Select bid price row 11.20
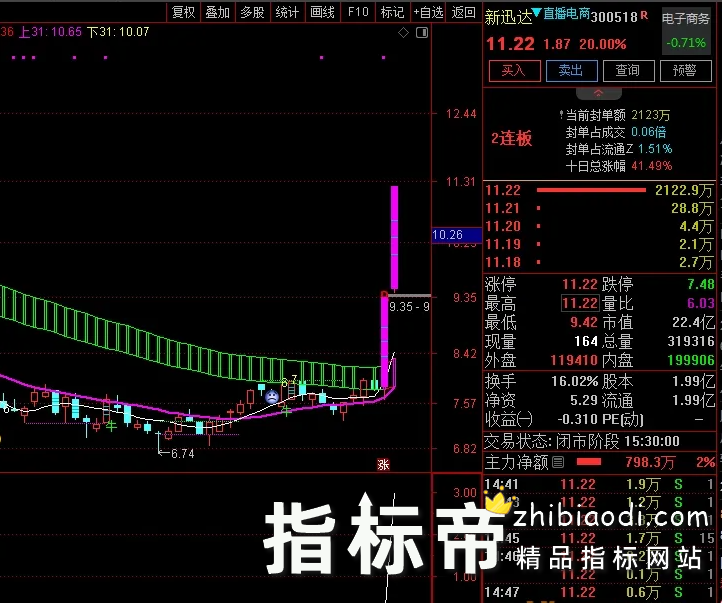722x603 pixels. (x=599, y=226)
